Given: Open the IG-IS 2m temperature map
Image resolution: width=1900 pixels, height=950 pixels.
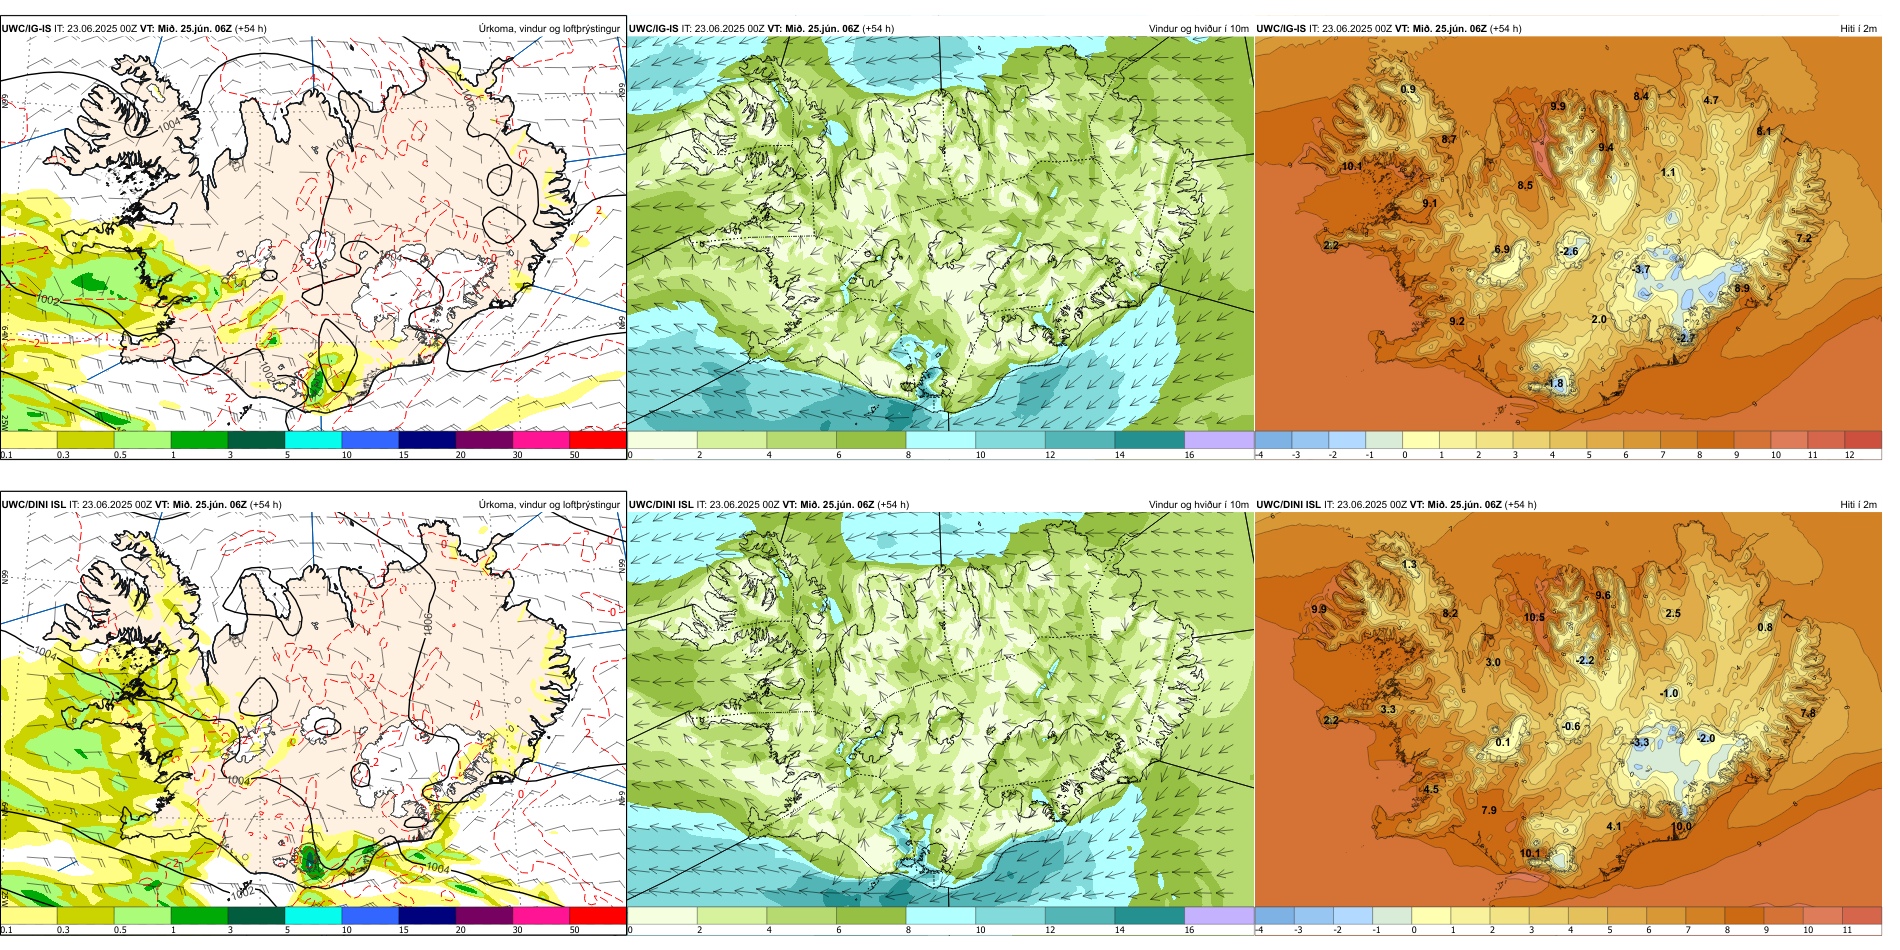Looking at the screenshot, I should pos(1568,234).
